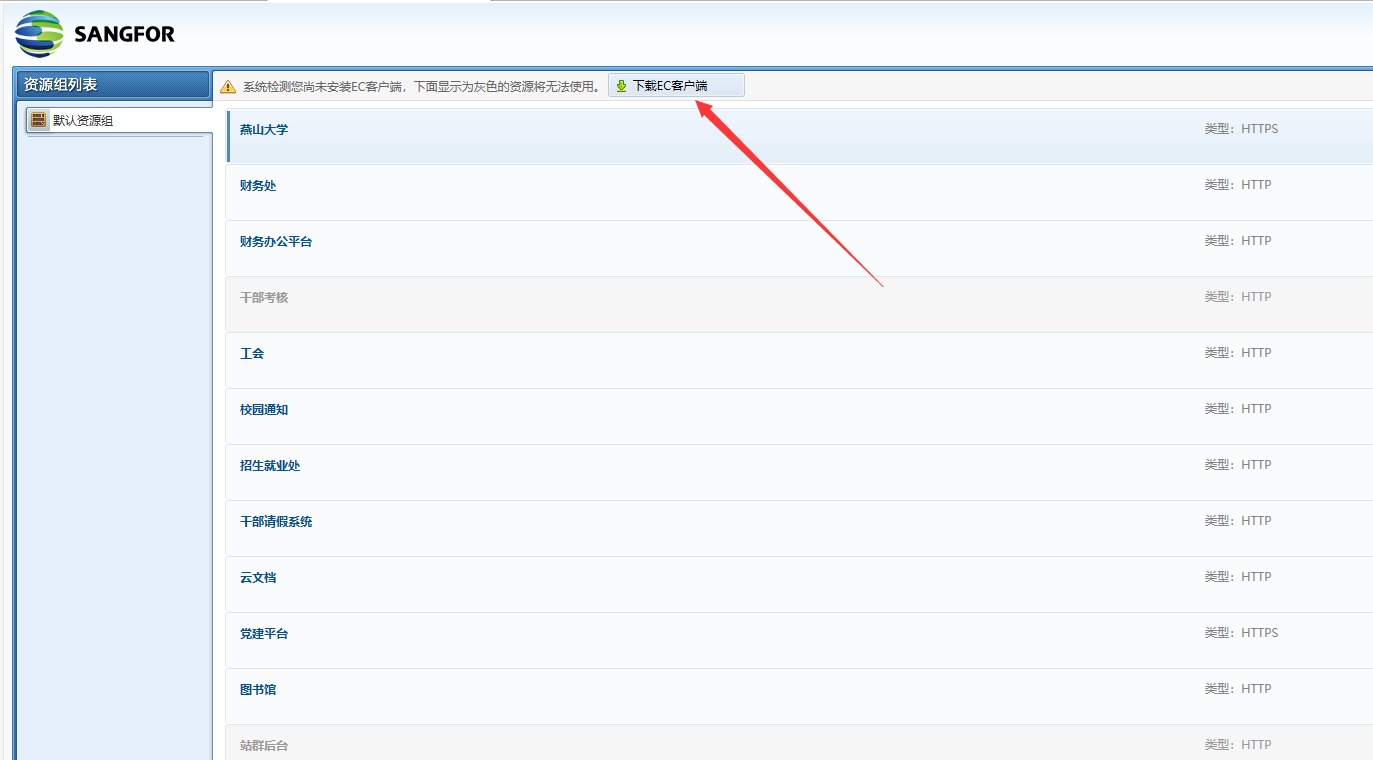Open the 招生就业处 resource
This screenshot has width=1373, height=760.
[x=270, y=466]
